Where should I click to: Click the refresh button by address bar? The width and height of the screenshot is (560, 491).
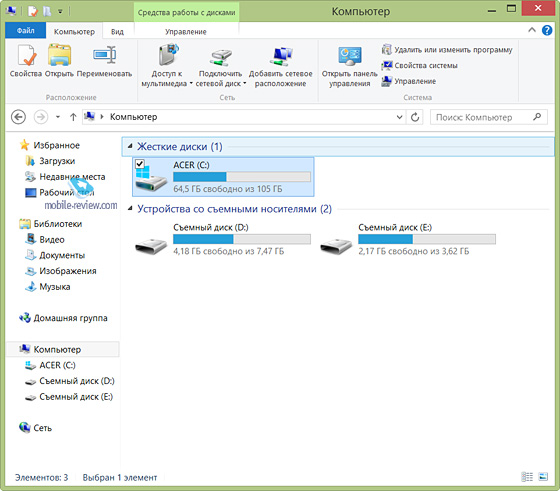pos(415,117)
